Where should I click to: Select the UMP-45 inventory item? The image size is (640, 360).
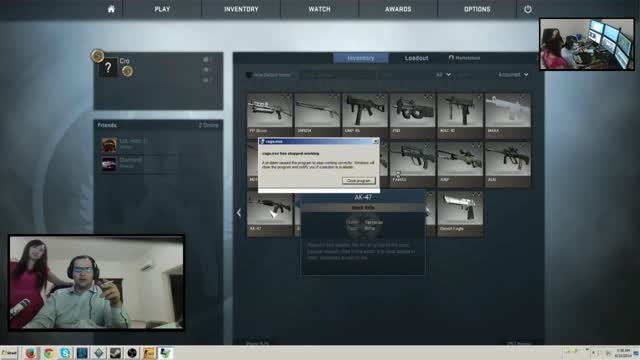tap(365, 115)
